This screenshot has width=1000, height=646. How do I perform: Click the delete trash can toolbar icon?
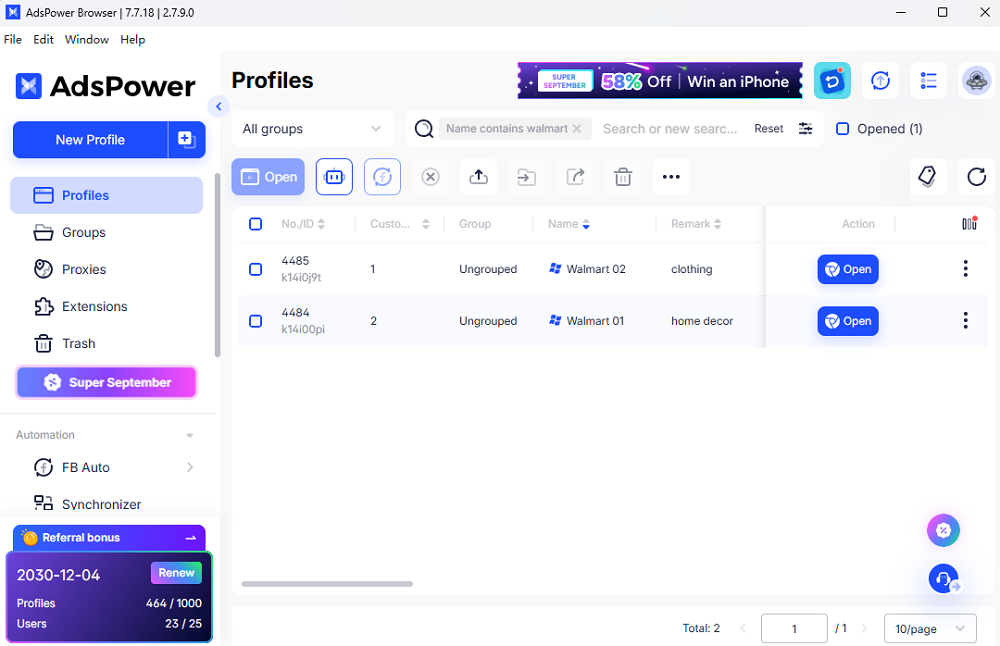tap(623, 177)
